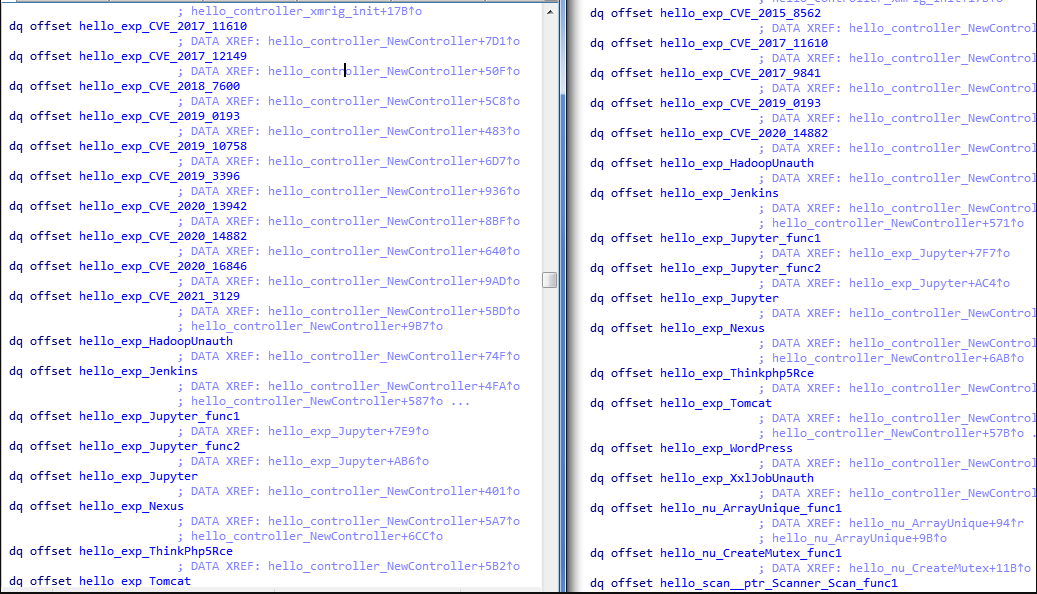Screen dimensions: 1037x594
Task: Select hello_nu_ArrayUnique_func1 in the right pane
Action: pos(751,508)
